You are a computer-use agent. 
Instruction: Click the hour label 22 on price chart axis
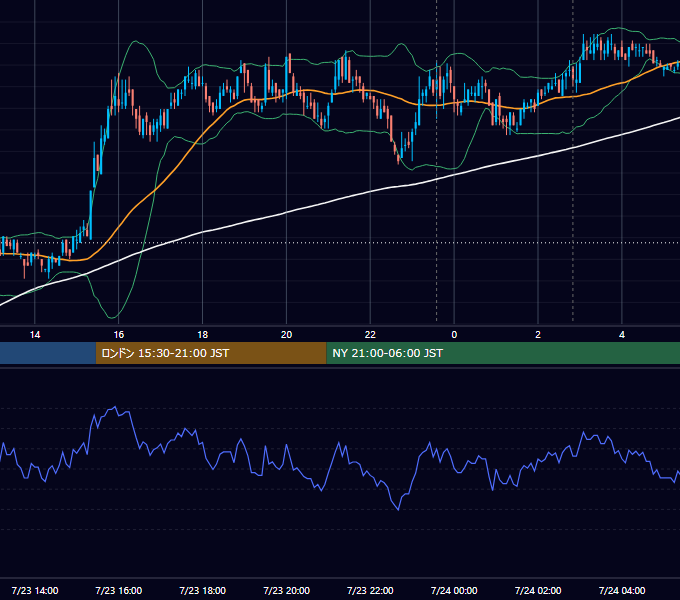(370, 335)
